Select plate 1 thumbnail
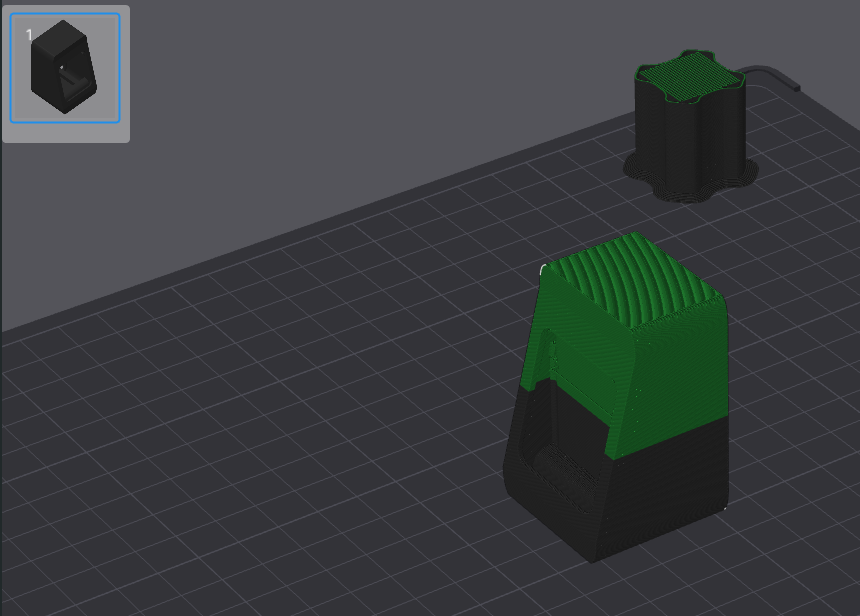The width and height of the screenshot is (860, 616). point(65,68)
